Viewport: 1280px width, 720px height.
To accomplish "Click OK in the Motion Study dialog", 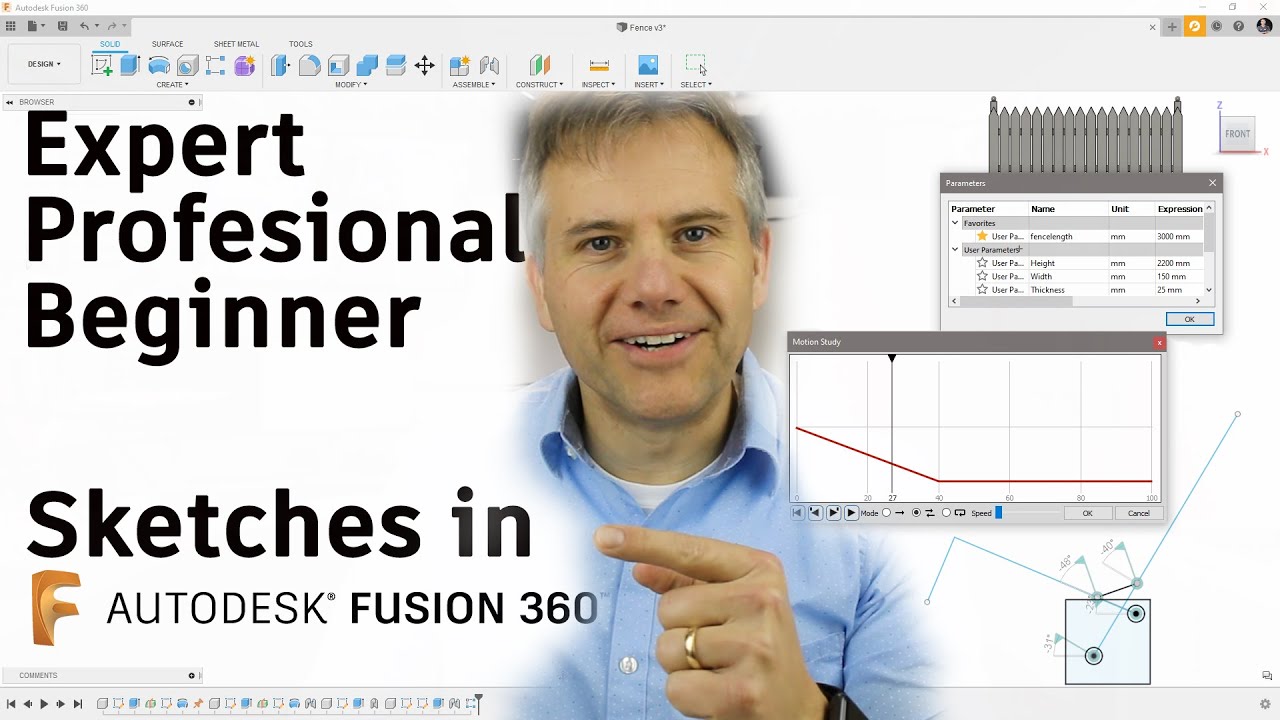I will (x=1088, y=513).
